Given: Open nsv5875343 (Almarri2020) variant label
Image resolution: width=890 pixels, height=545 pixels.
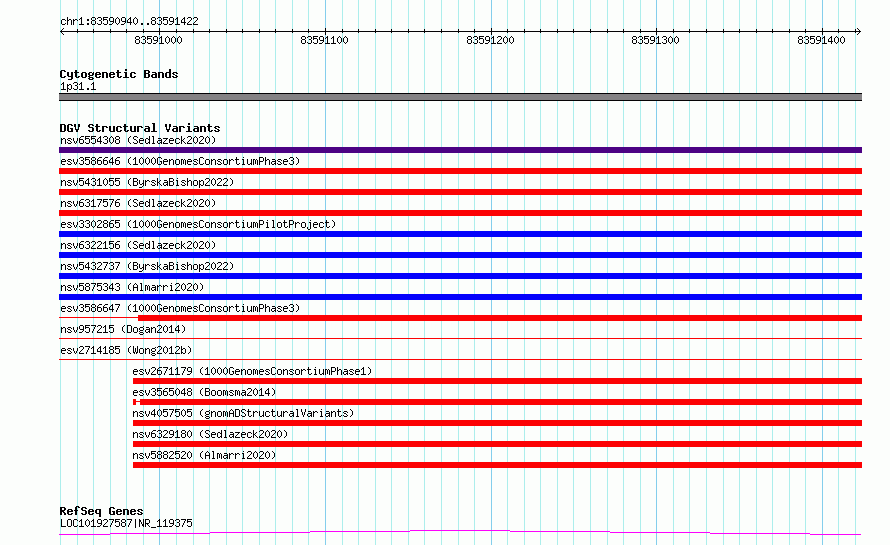Looking at the screenshot, I should [x=132, y=287].
